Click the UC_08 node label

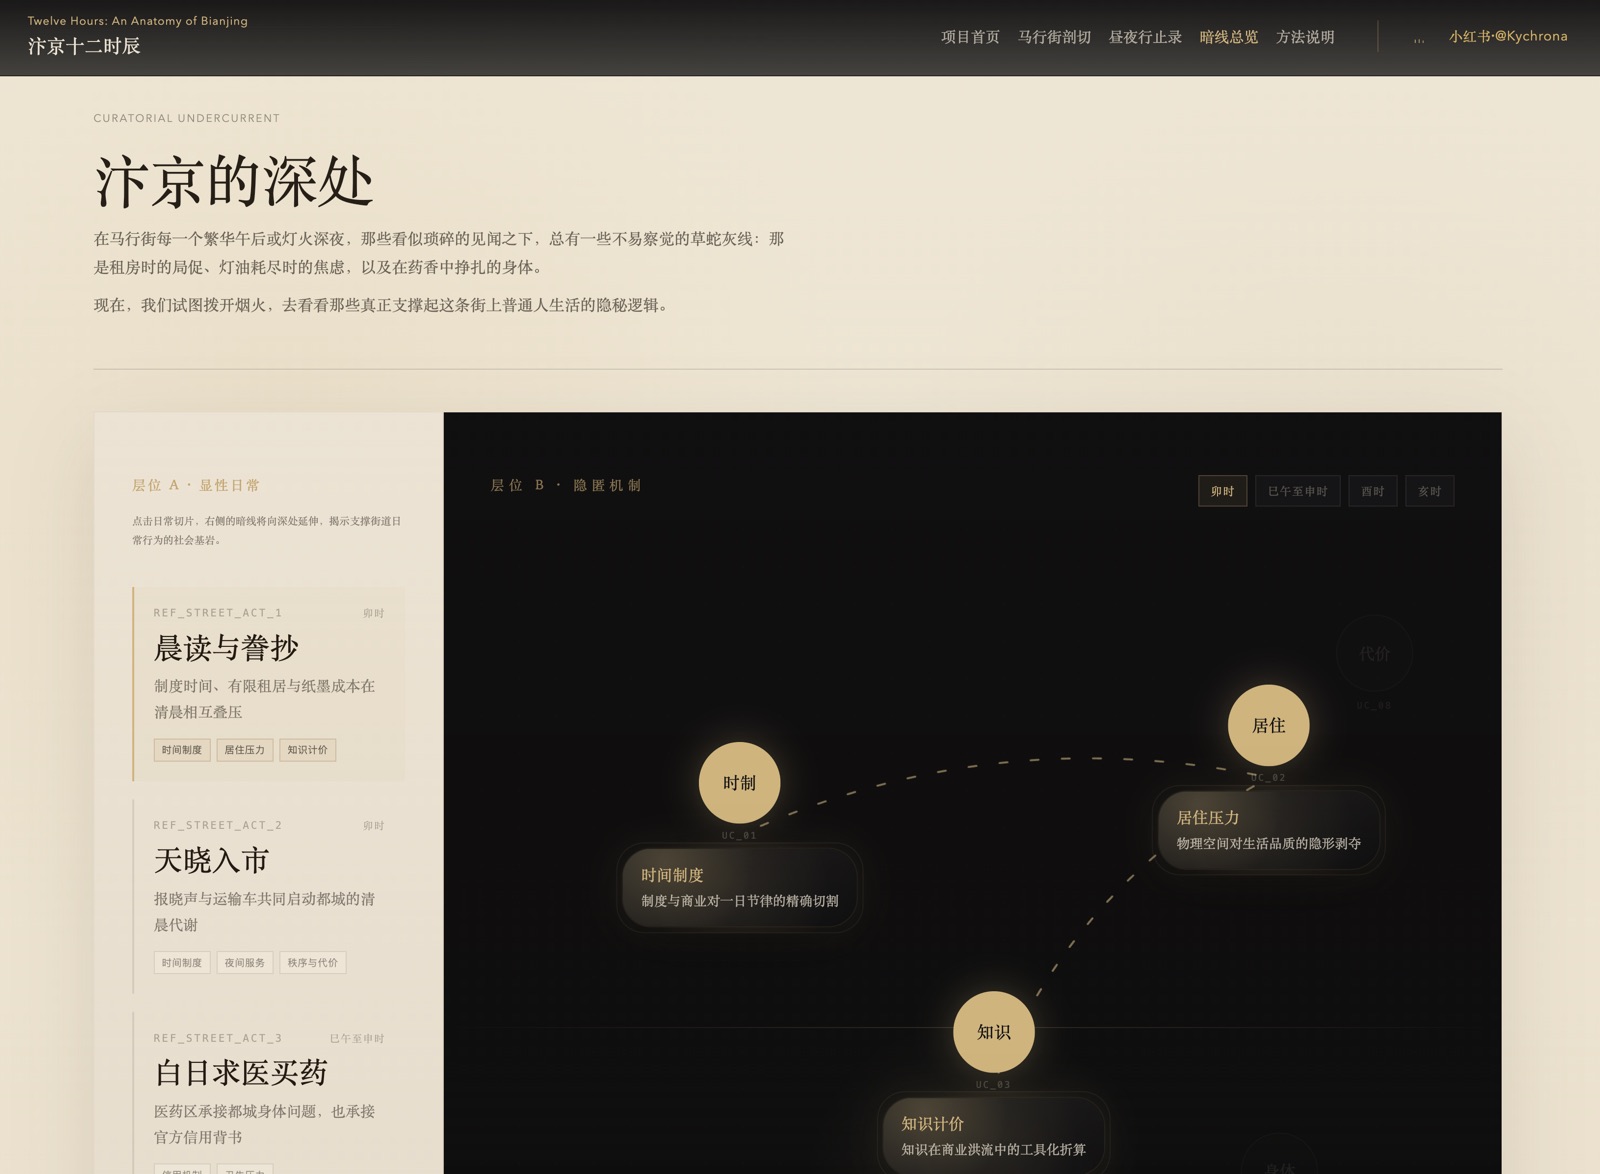1374,705
